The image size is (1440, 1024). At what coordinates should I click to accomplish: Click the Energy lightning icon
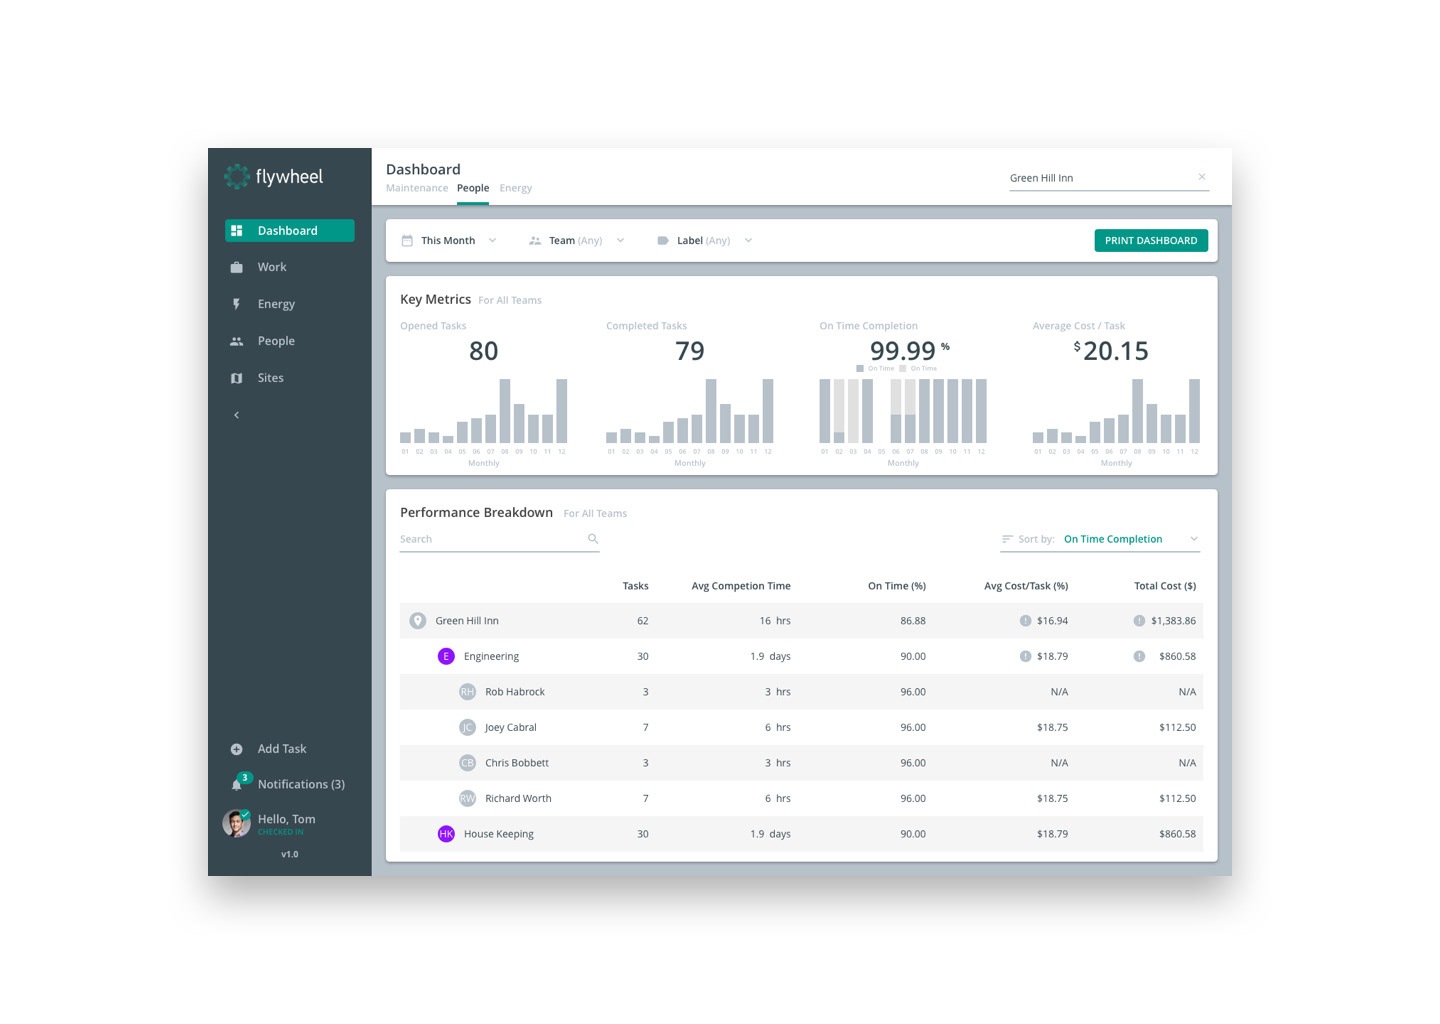pos(236,304)
